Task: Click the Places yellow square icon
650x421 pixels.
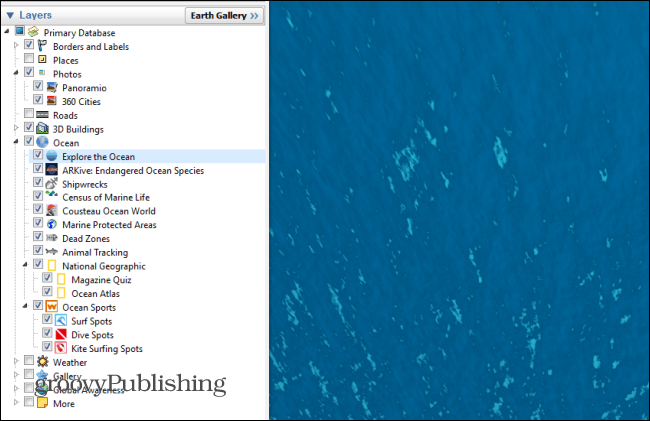Action: [42, 59]
